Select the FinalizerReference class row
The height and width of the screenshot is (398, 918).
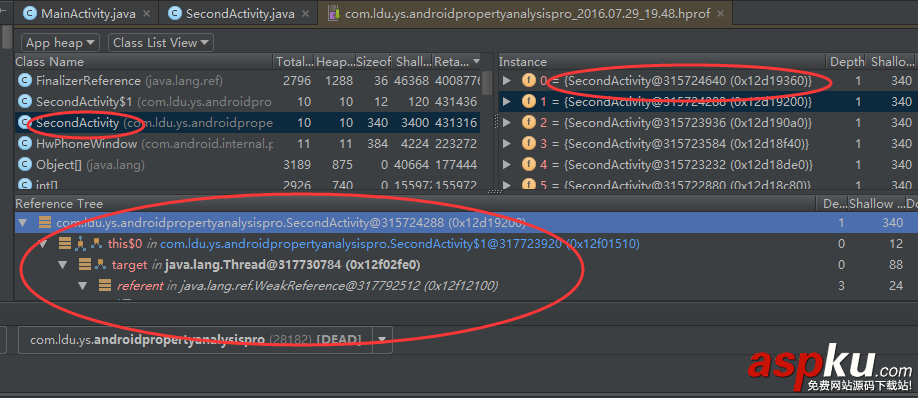coord(247,81)
